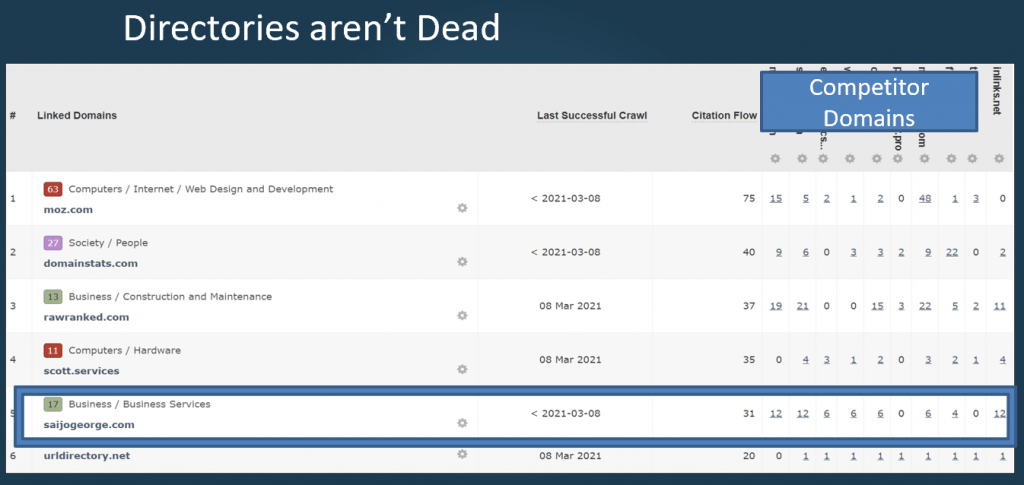Click Citation Flow value 20 for urldirectory.net
Image resolution: width=1024 pixels, height=485 pixels.
click(x=748, y=456)
